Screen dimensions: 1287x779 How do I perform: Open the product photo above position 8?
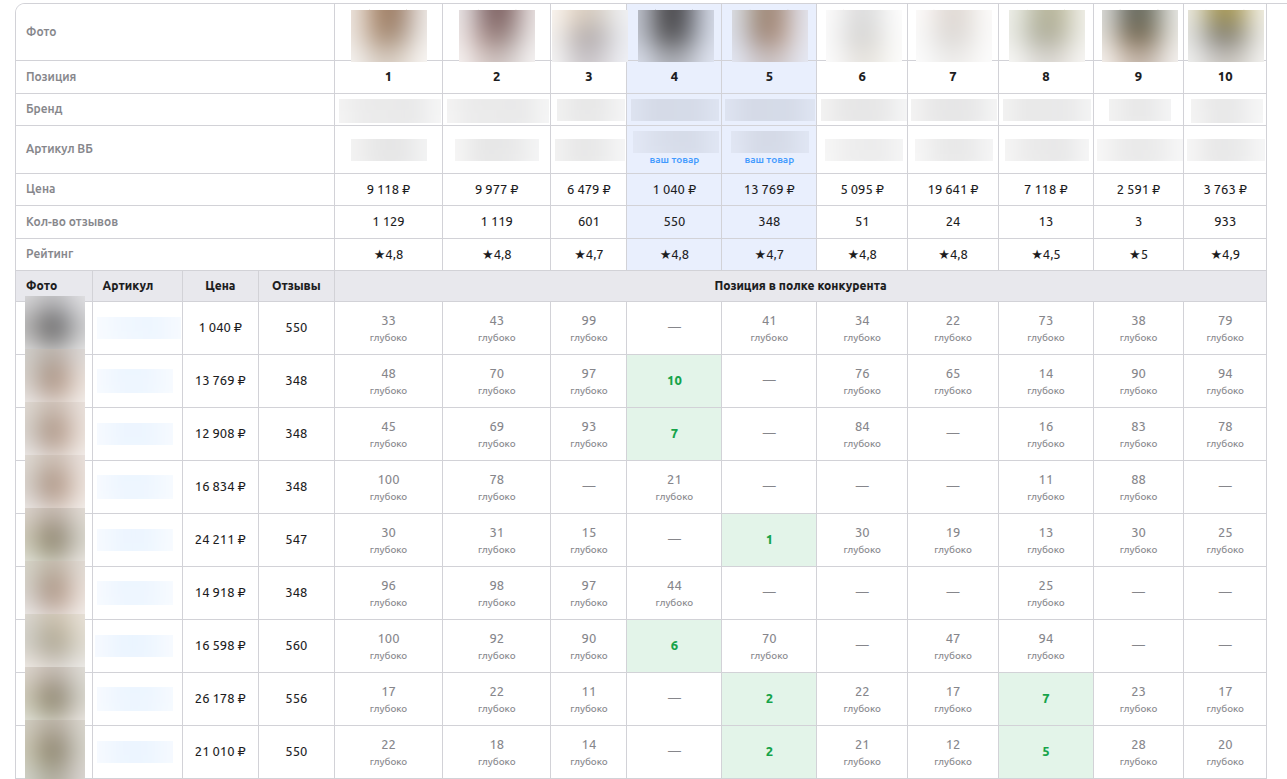[1046, 35]
